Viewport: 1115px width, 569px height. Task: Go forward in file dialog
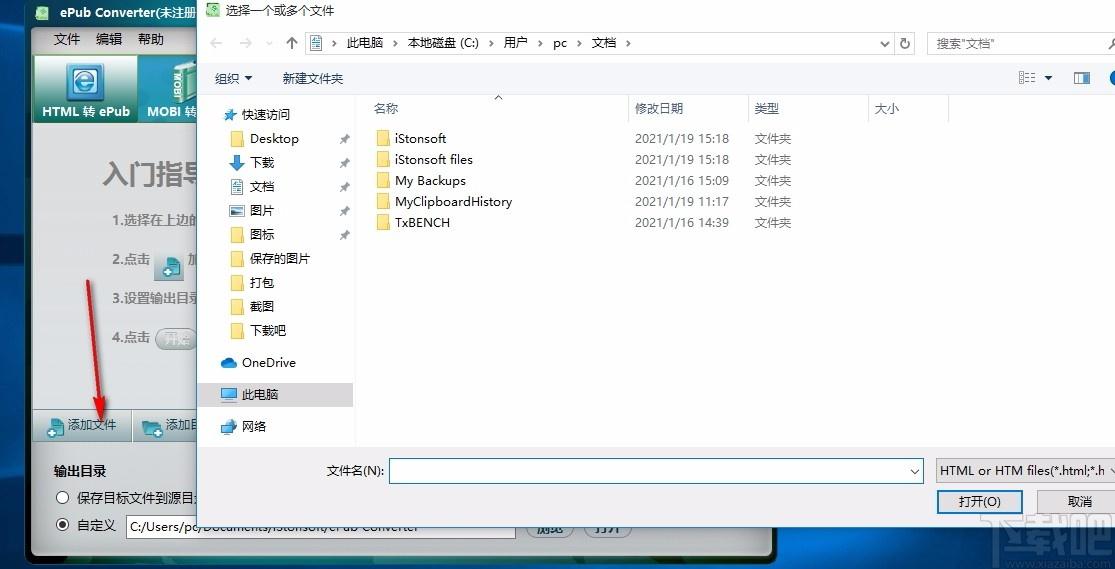[245, 43]
